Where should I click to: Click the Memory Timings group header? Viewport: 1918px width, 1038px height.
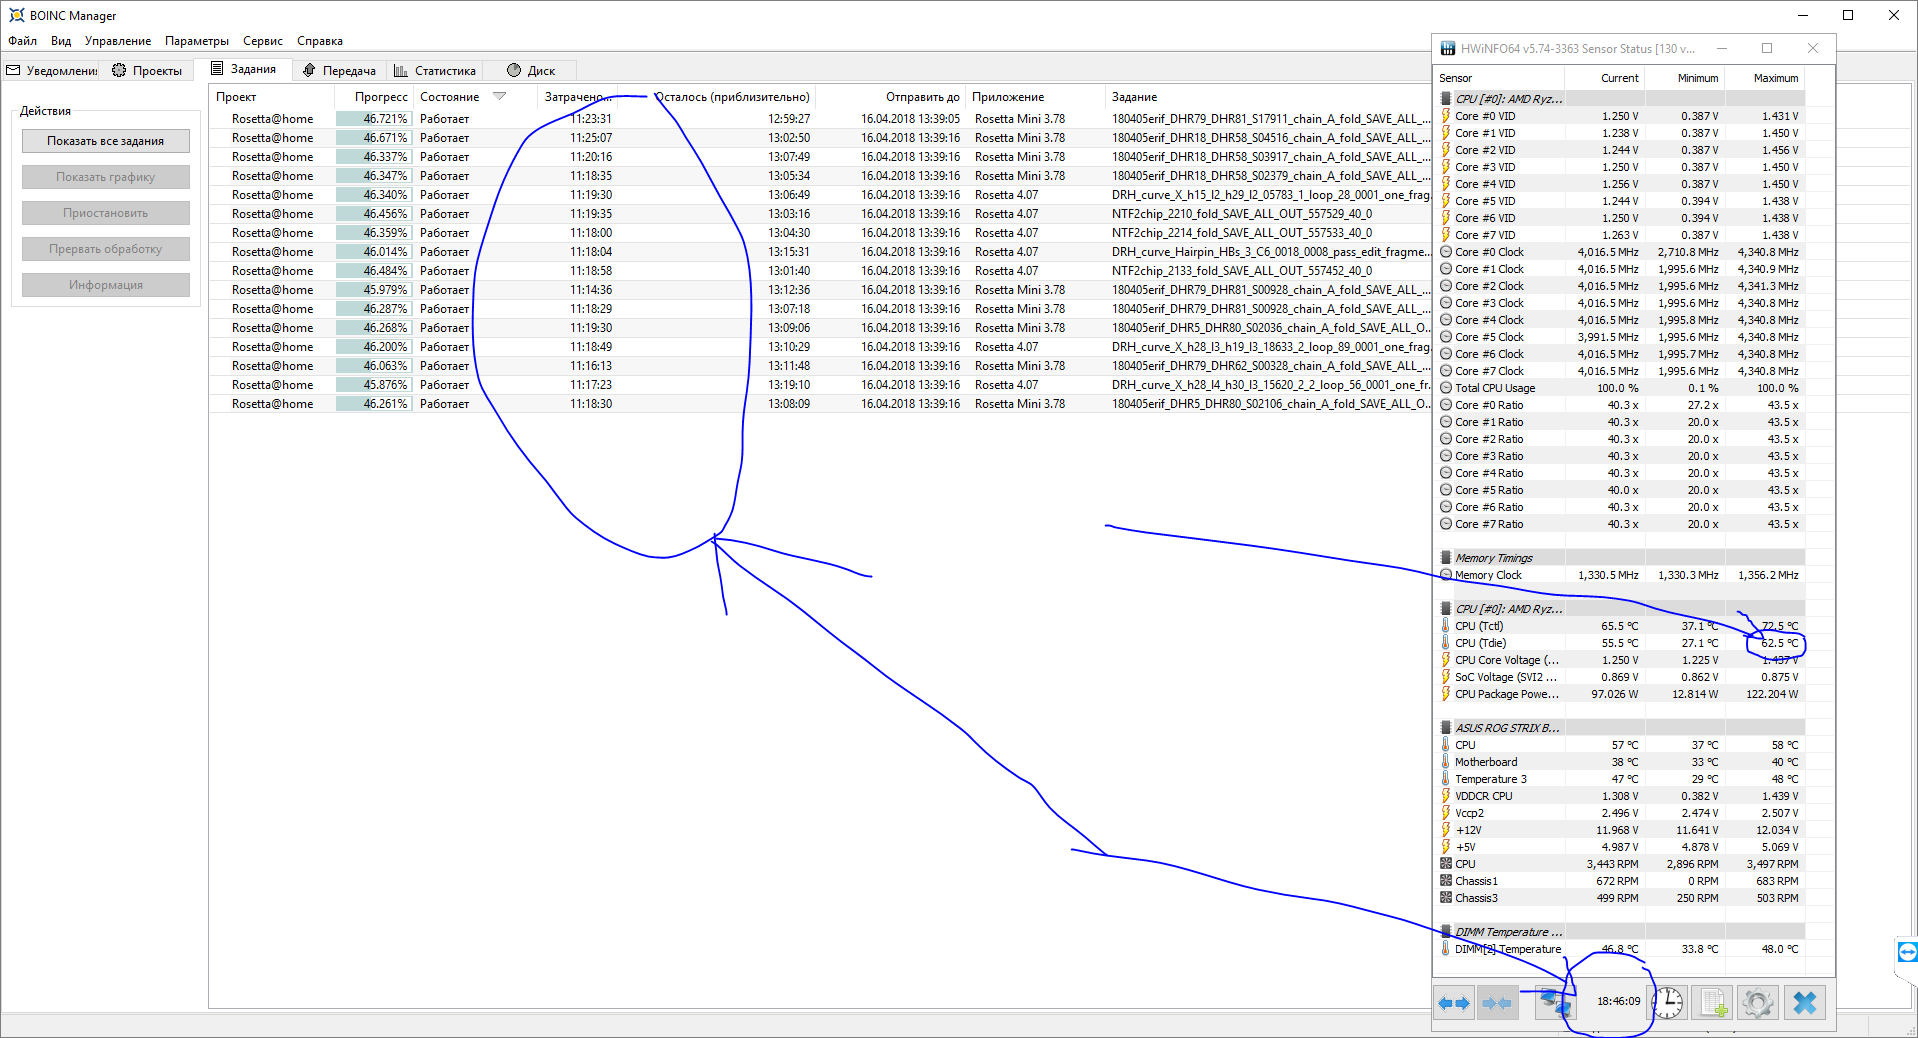tap(1621, 558)
